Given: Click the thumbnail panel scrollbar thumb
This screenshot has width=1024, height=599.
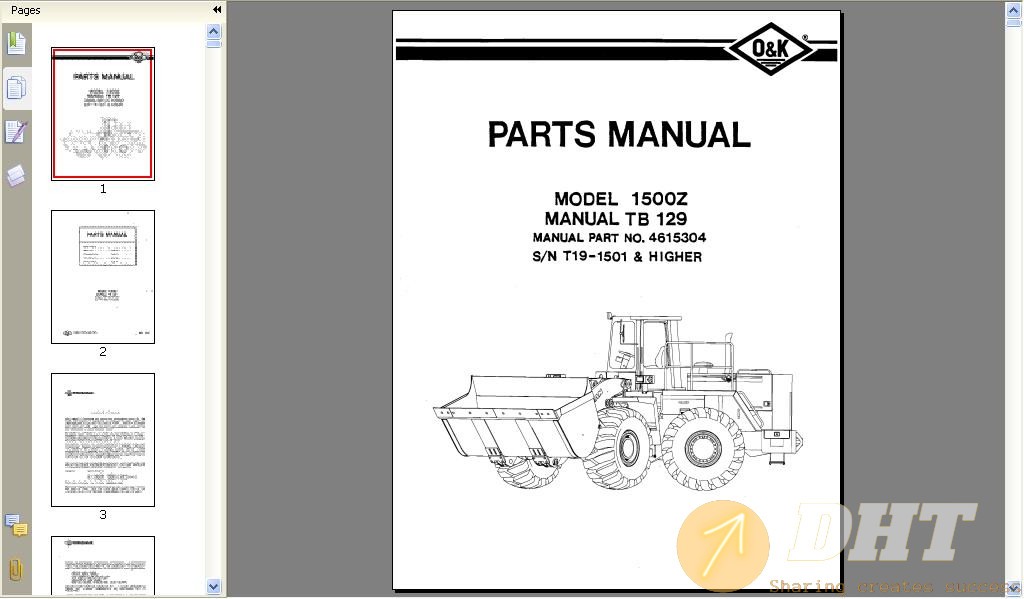Looking at the screenshot, I should pos(214,44).
